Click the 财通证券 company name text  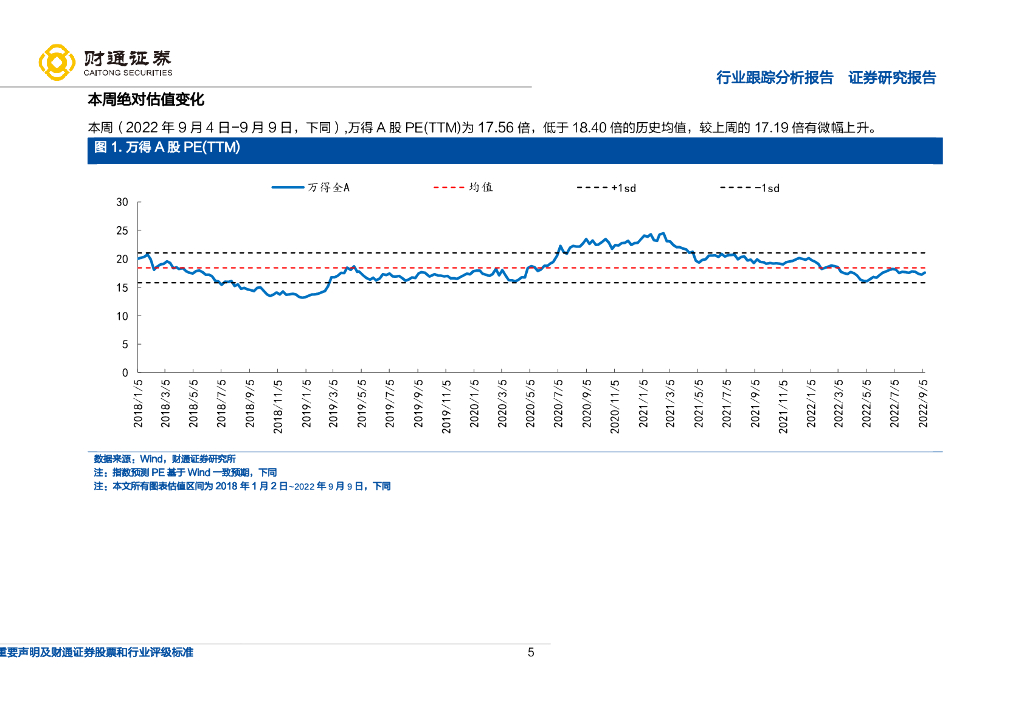(x=127, y=58)
